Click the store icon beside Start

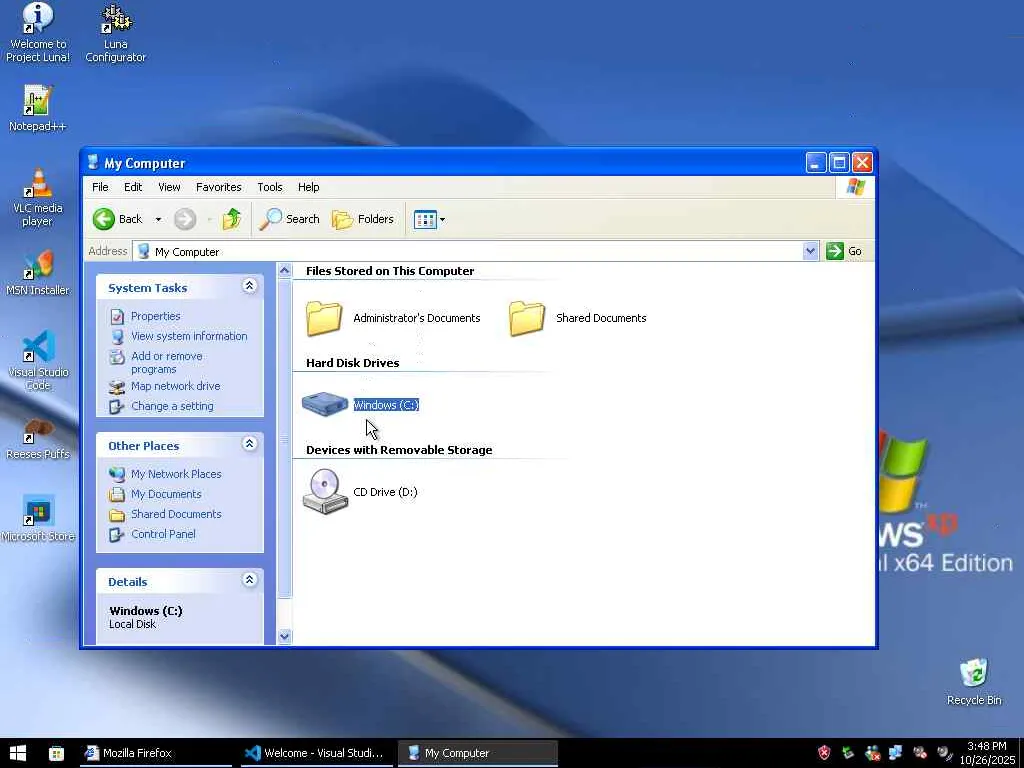pos(56,753)
